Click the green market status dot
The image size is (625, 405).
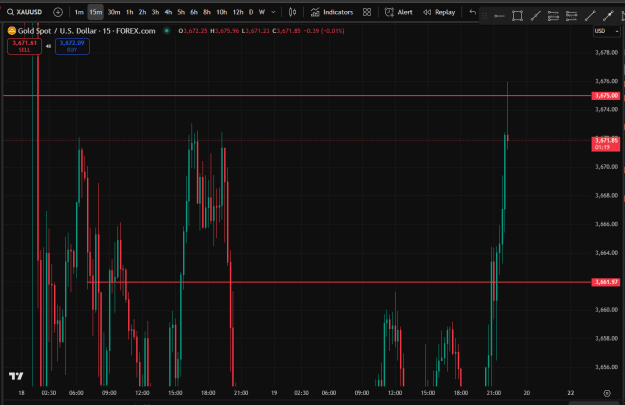[x=167, y=31]
